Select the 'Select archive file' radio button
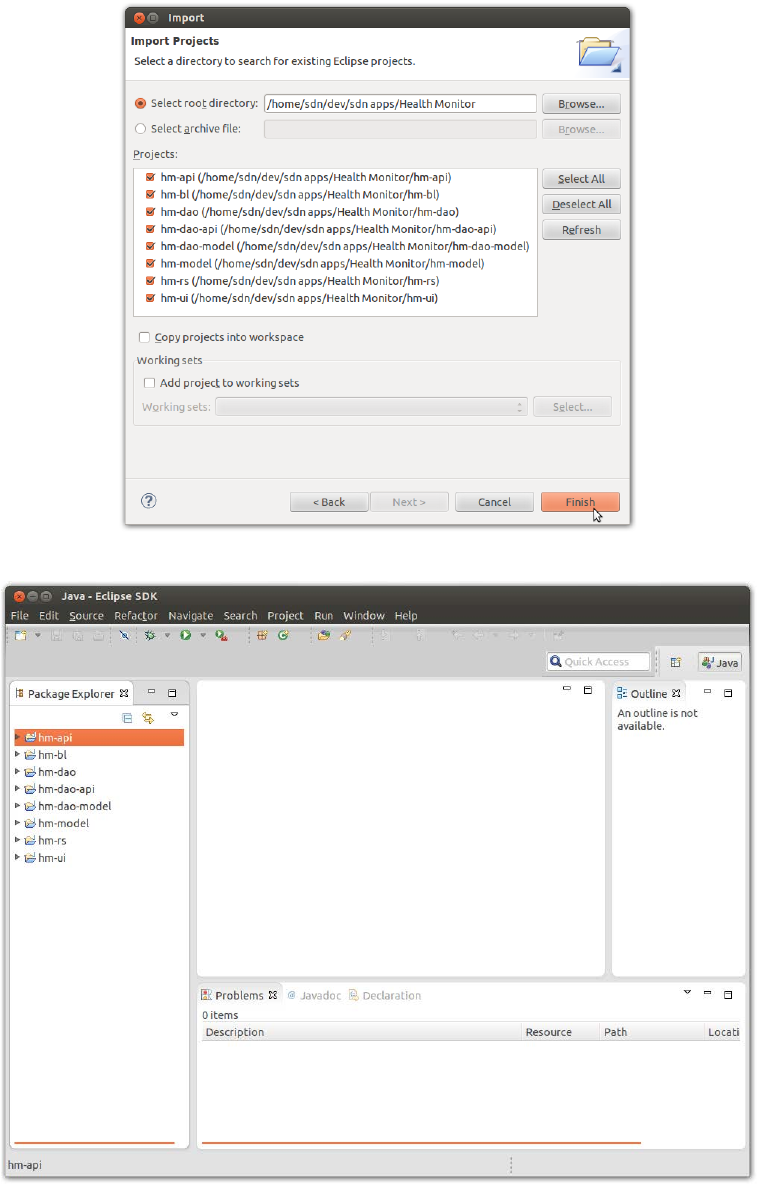Screen dimensions: 757x1184 140,129
